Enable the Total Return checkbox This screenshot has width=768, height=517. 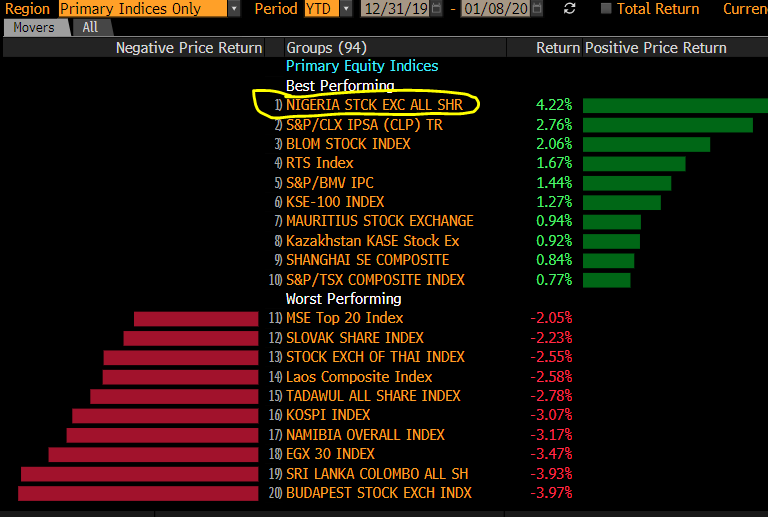tap(606, 9)
